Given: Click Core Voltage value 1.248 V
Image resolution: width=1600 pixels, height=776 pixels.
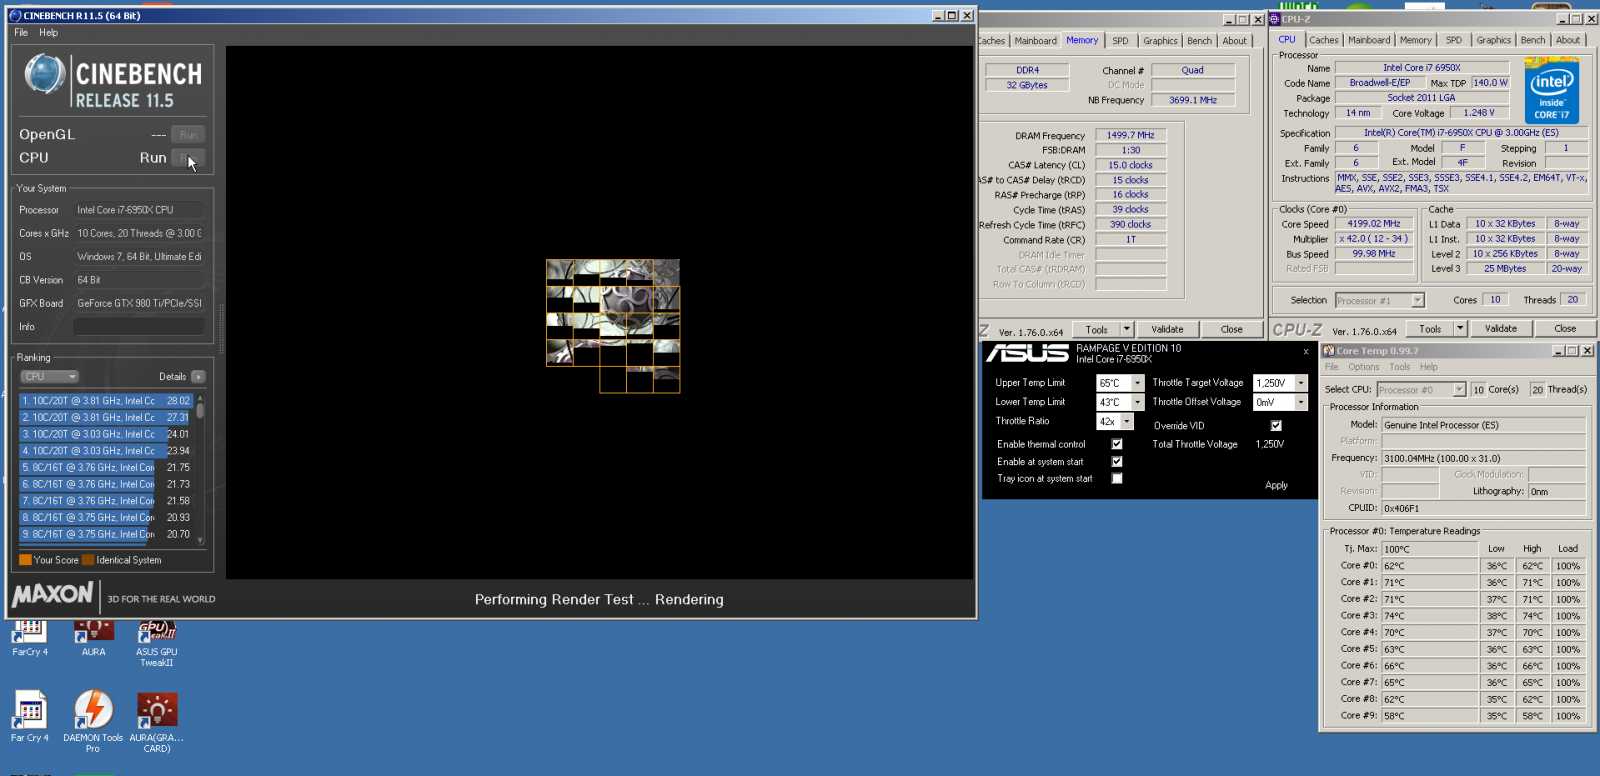Looking at the screenshot, I should (1479, 113).
